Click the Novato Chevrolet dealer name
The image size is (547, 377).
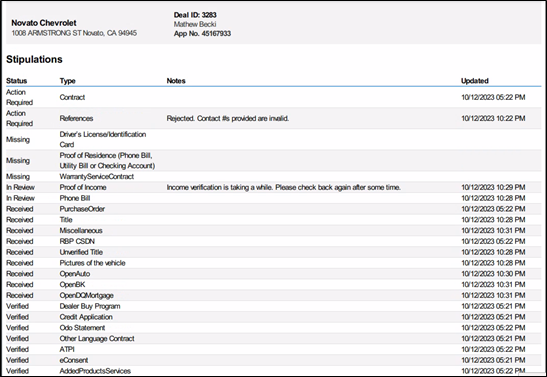pos(44,23)
